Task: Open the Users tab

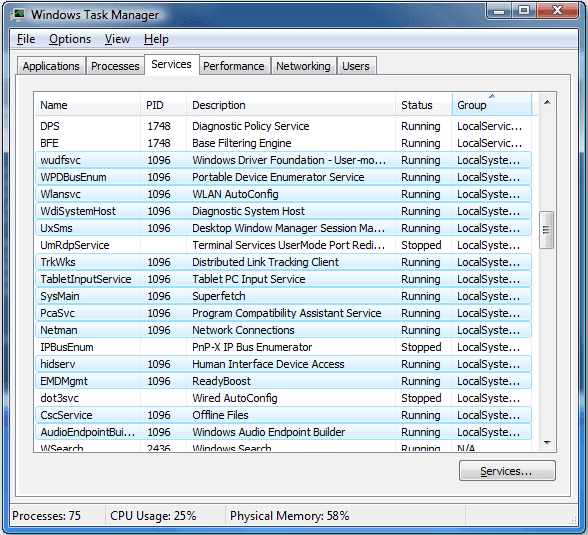Action: 356,66
